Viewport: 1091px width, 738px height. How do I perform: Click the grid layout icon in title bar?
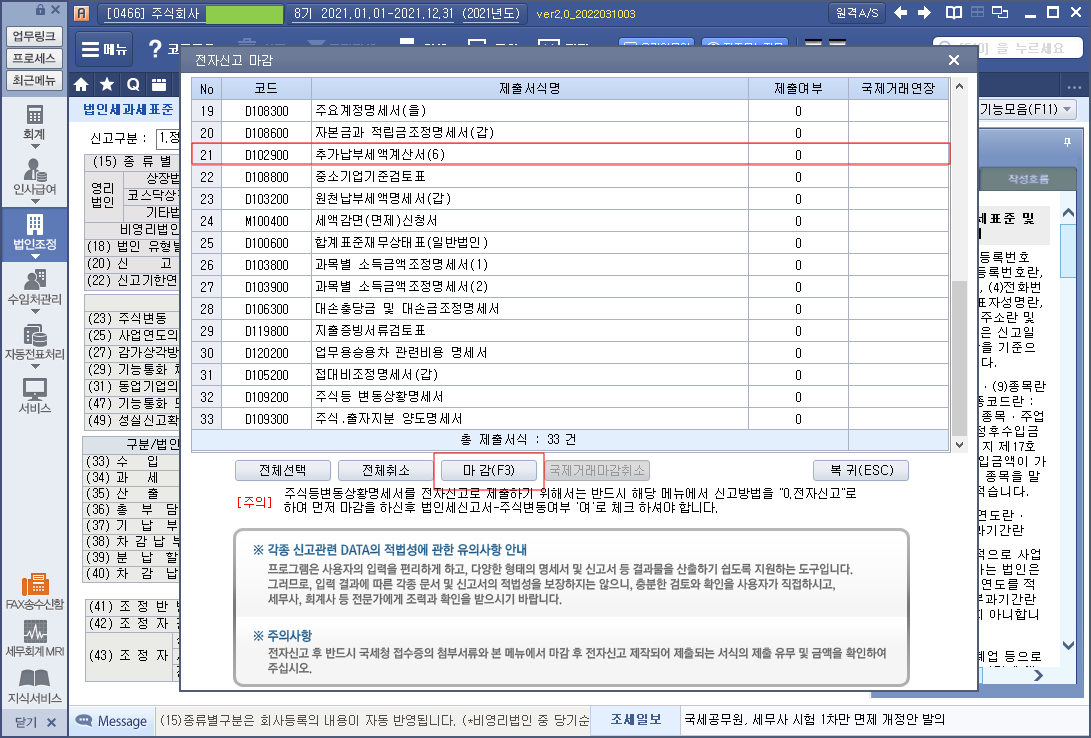pyautogui.click(x=977, y=12)
